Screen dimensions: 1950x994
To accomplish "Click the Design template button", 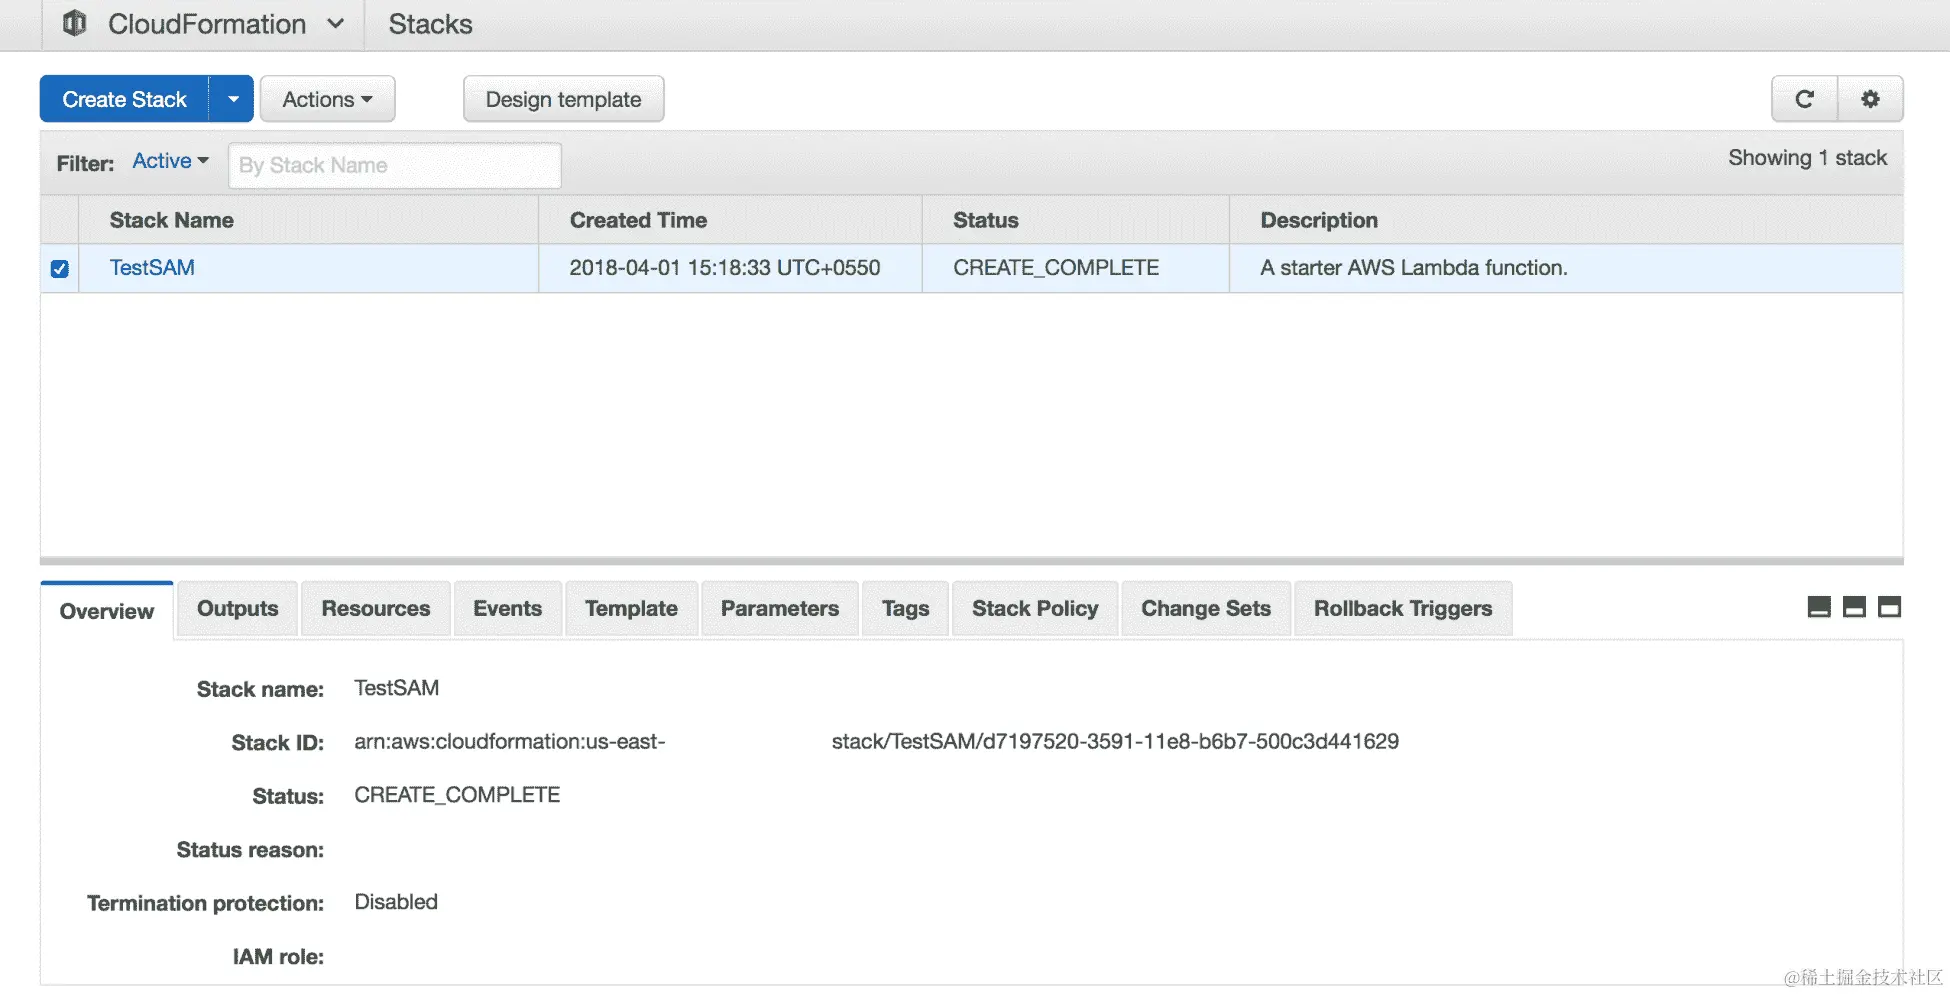I will pyautogui.click(x=563, y=99).
